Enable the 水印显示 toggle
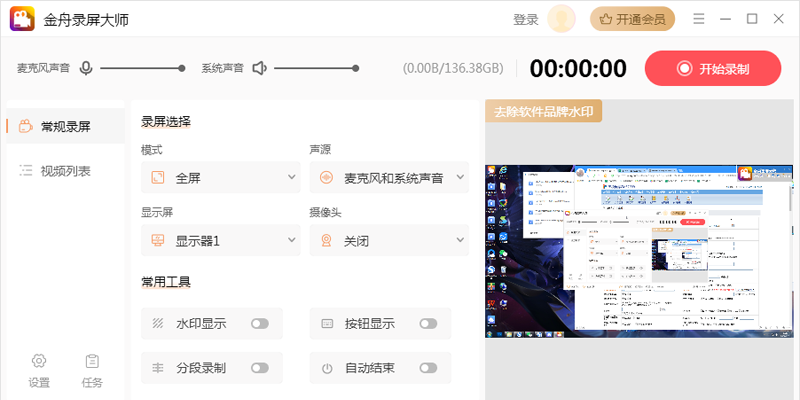 [260, 323]
